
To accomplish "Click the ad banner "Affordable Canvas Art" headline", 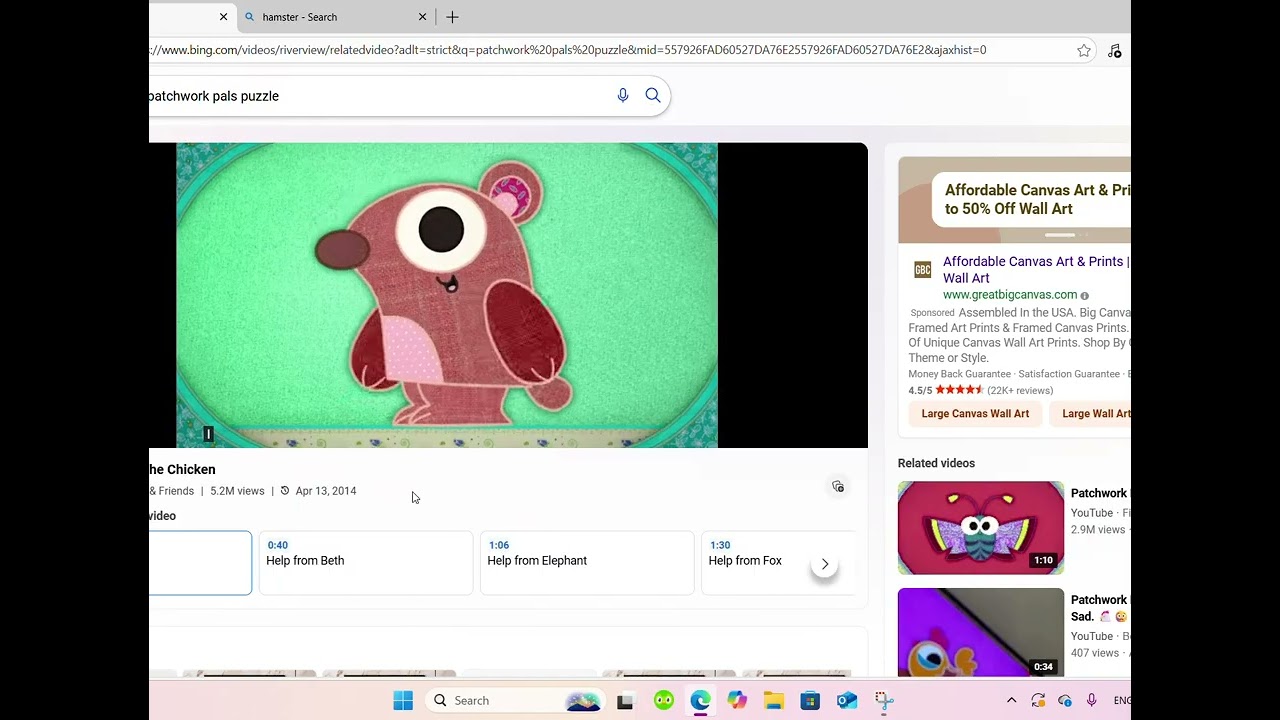I will coord(1037,199).
